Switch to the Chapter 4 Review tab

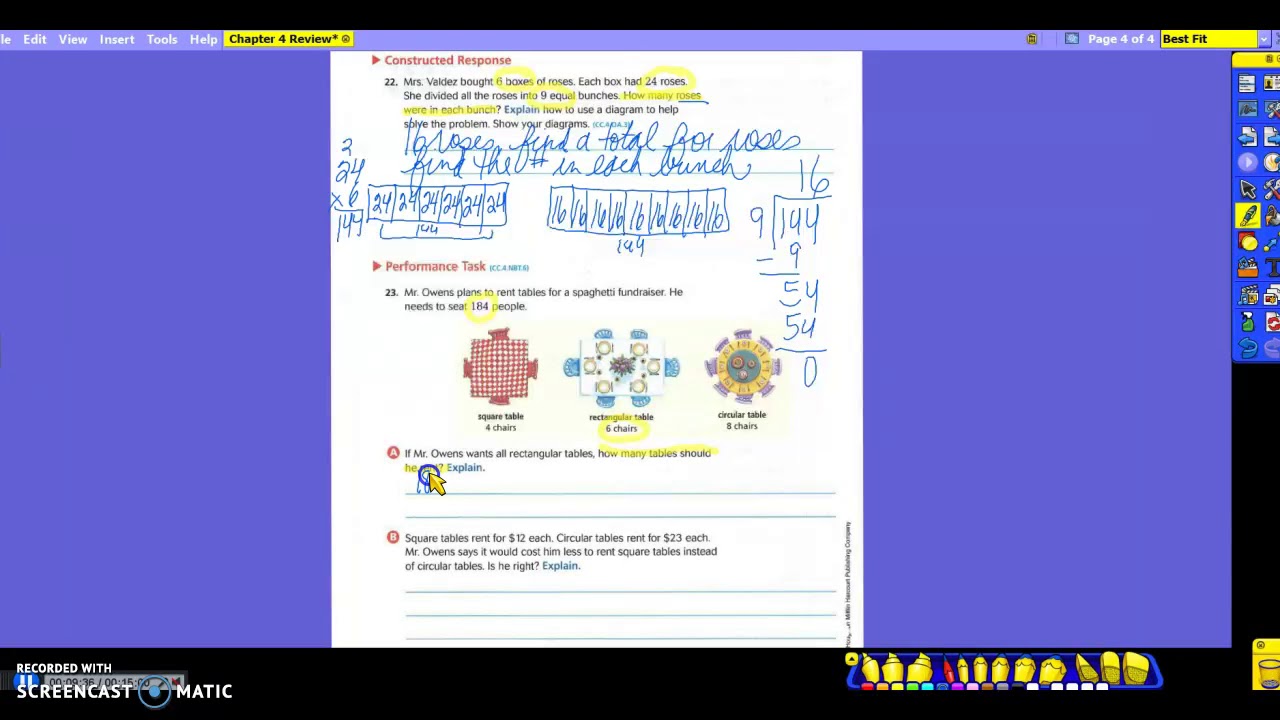289,39
